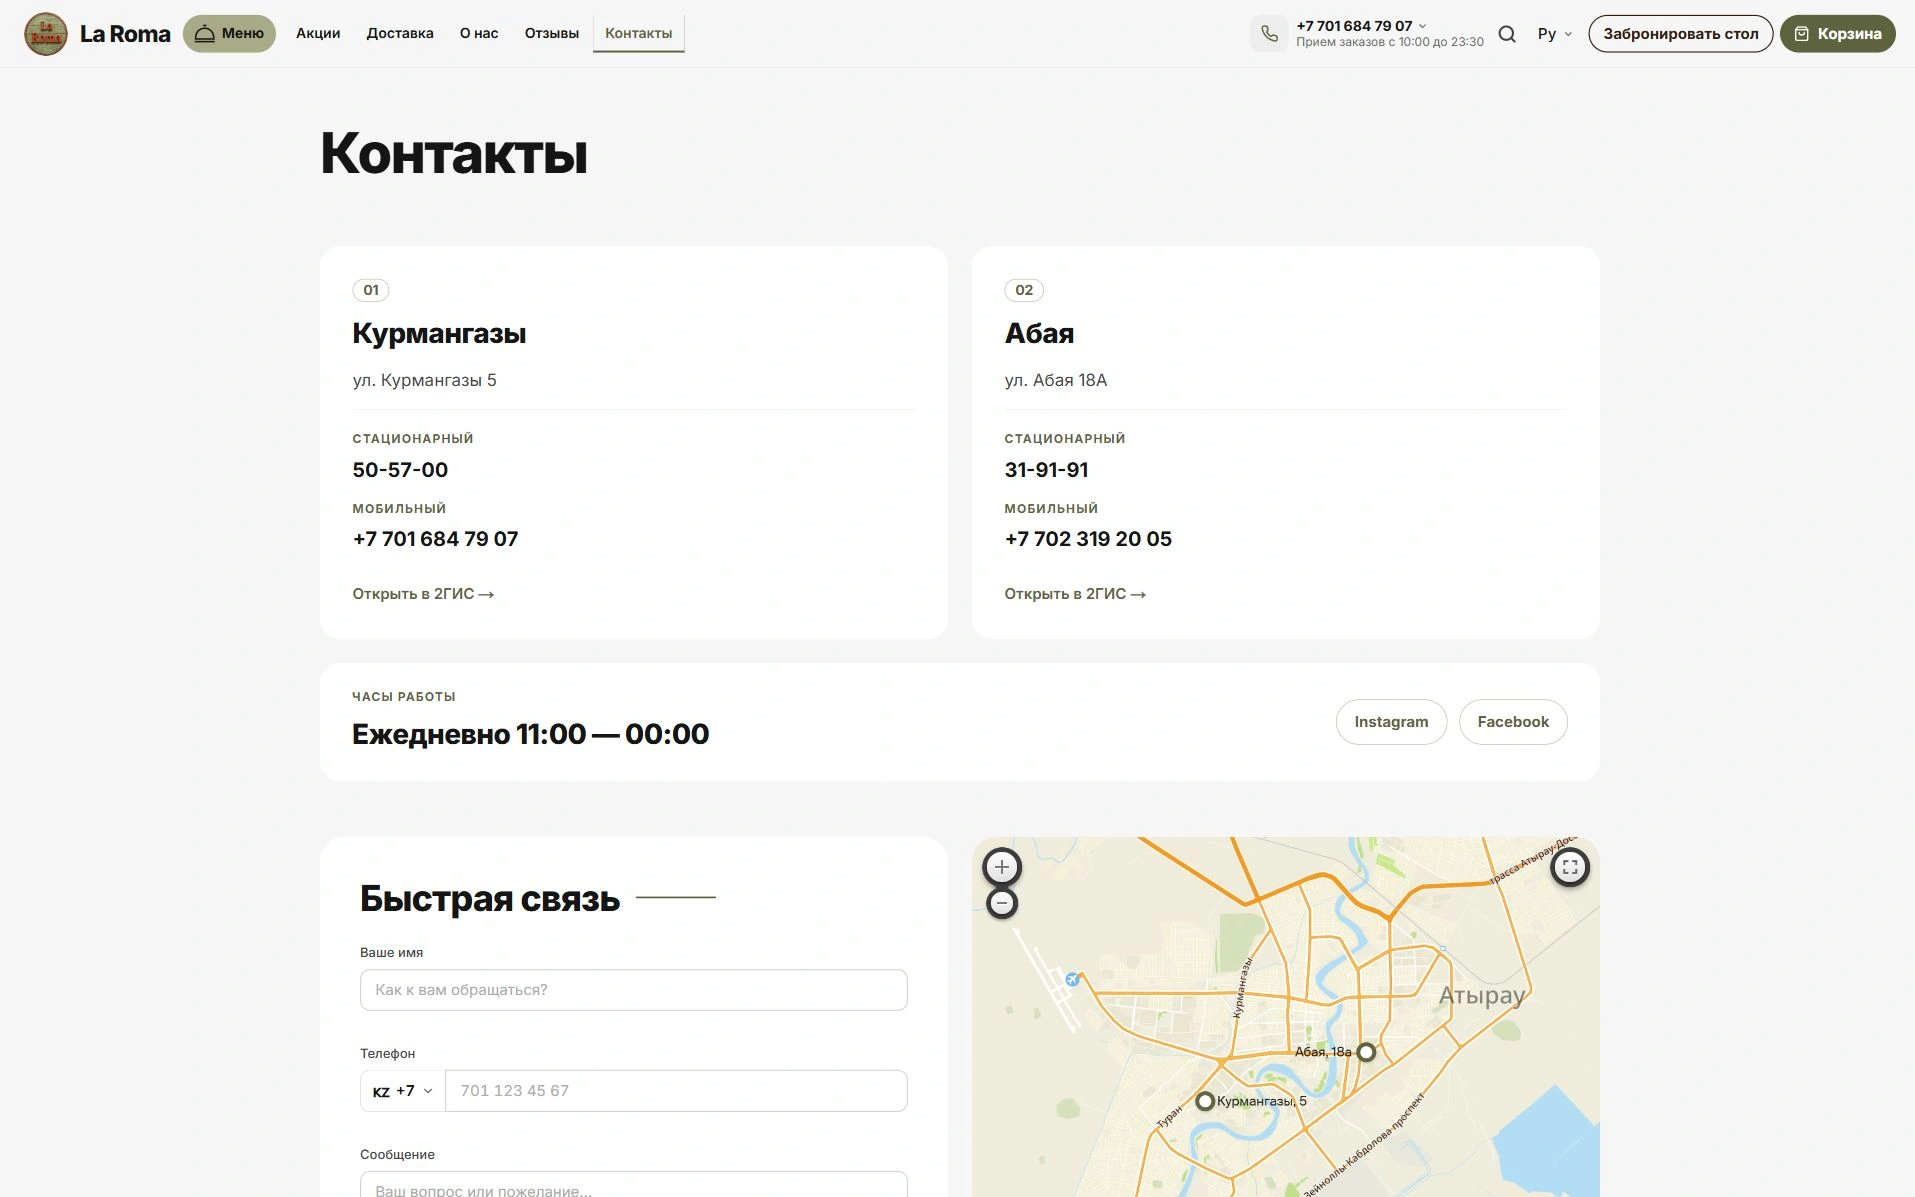The height and width of the screenshot is (1197, 1915).
Task: Go to Акции page
Action: pos(318,34)
